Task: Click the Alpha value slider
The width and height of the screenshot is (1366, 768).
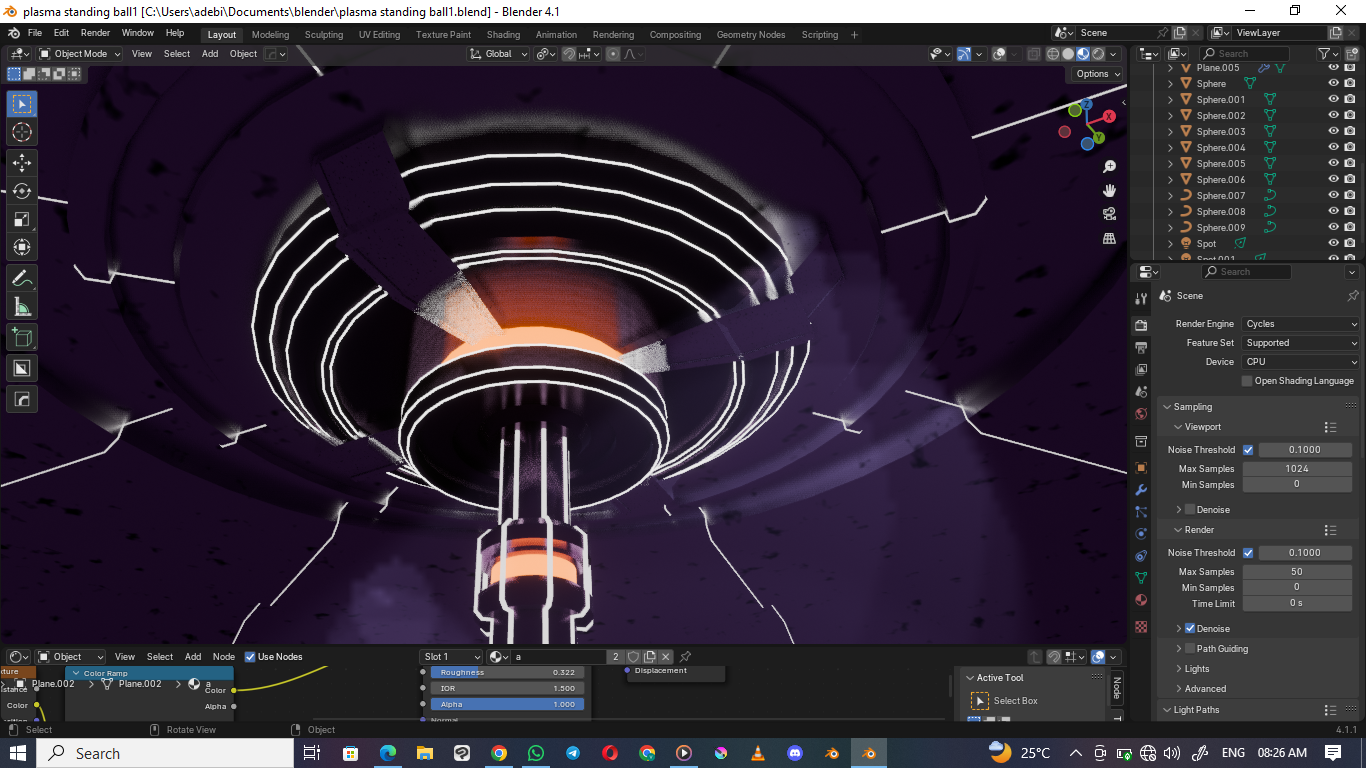Action: [505, 704]
